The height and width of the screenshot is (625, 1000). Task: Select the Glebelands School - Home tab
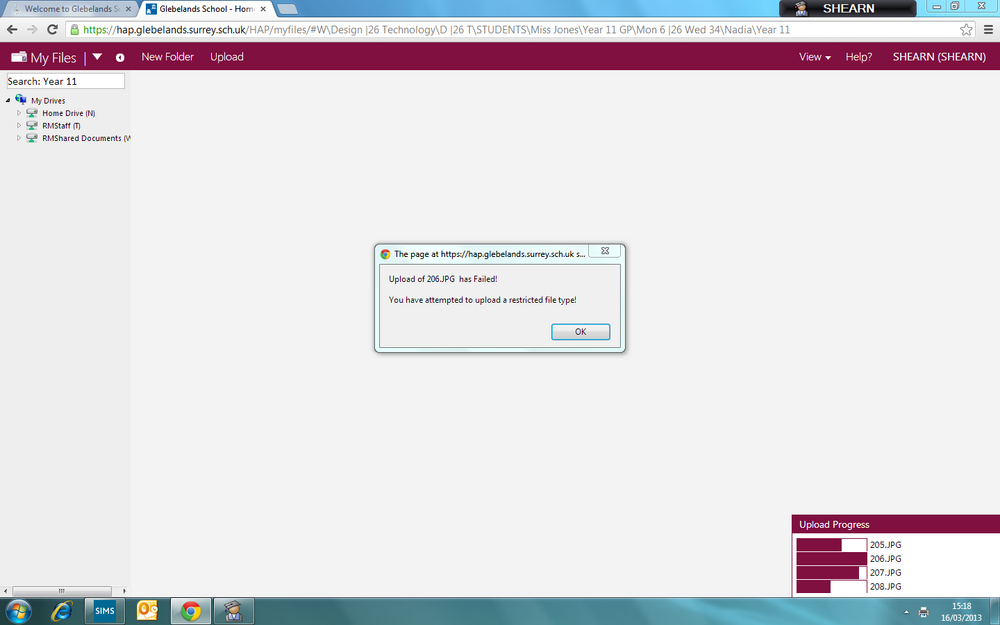pyautogui.click(x=205, y=9)
